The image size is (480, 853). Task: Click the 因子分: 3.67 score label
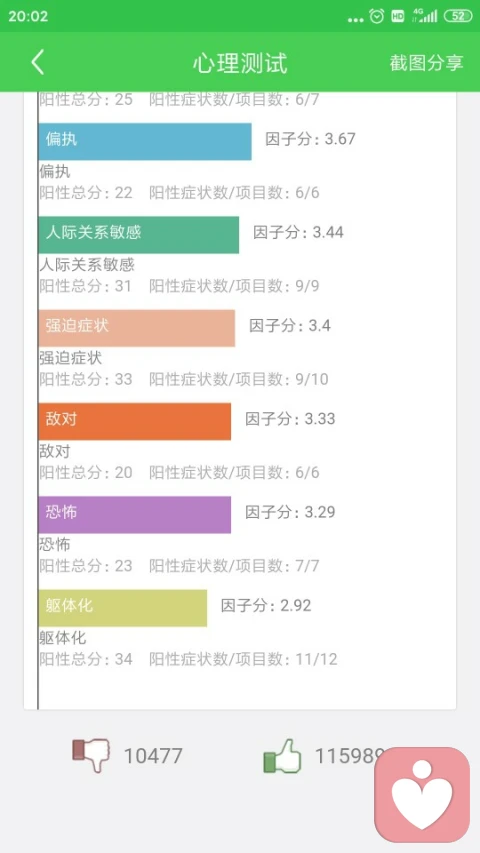click(310, 139)
